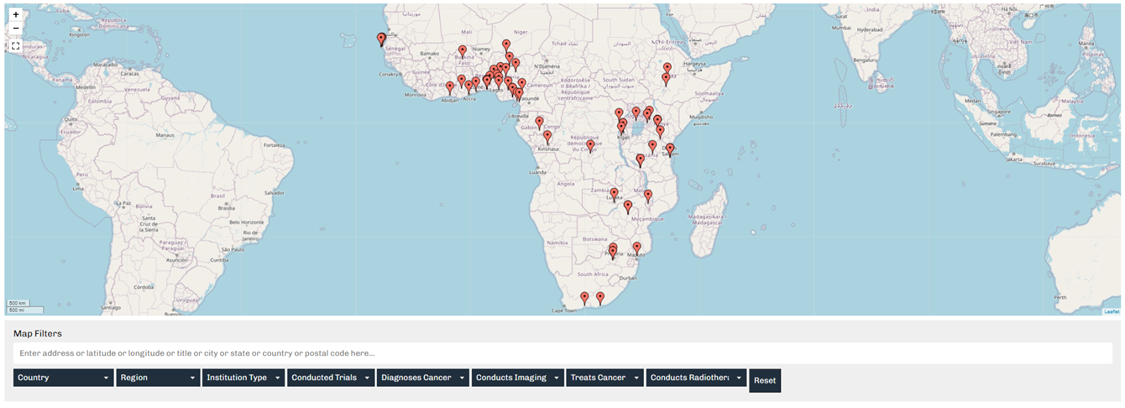Open the Diagnoses Cancer dropdown
1125x408 pixels.
pos(423,378)
